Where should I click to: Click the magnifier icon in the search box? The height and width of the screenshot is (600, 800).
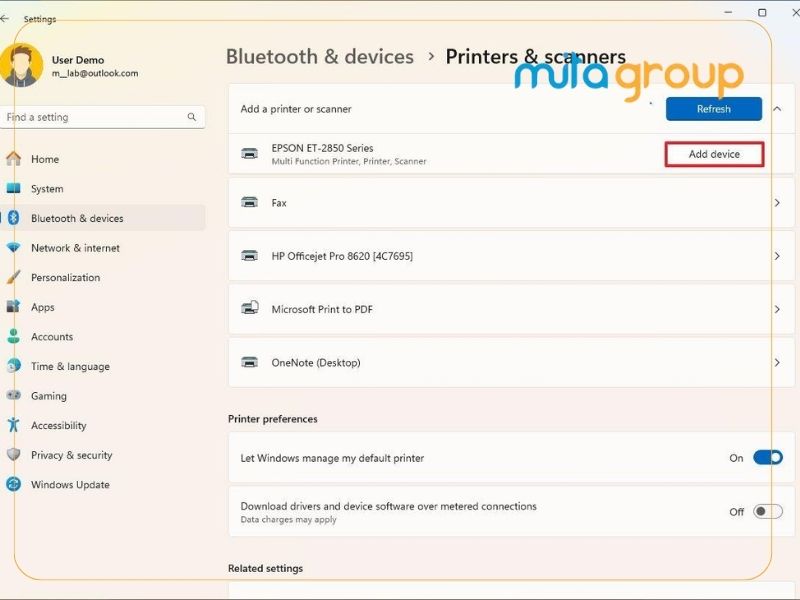[191, 117]
